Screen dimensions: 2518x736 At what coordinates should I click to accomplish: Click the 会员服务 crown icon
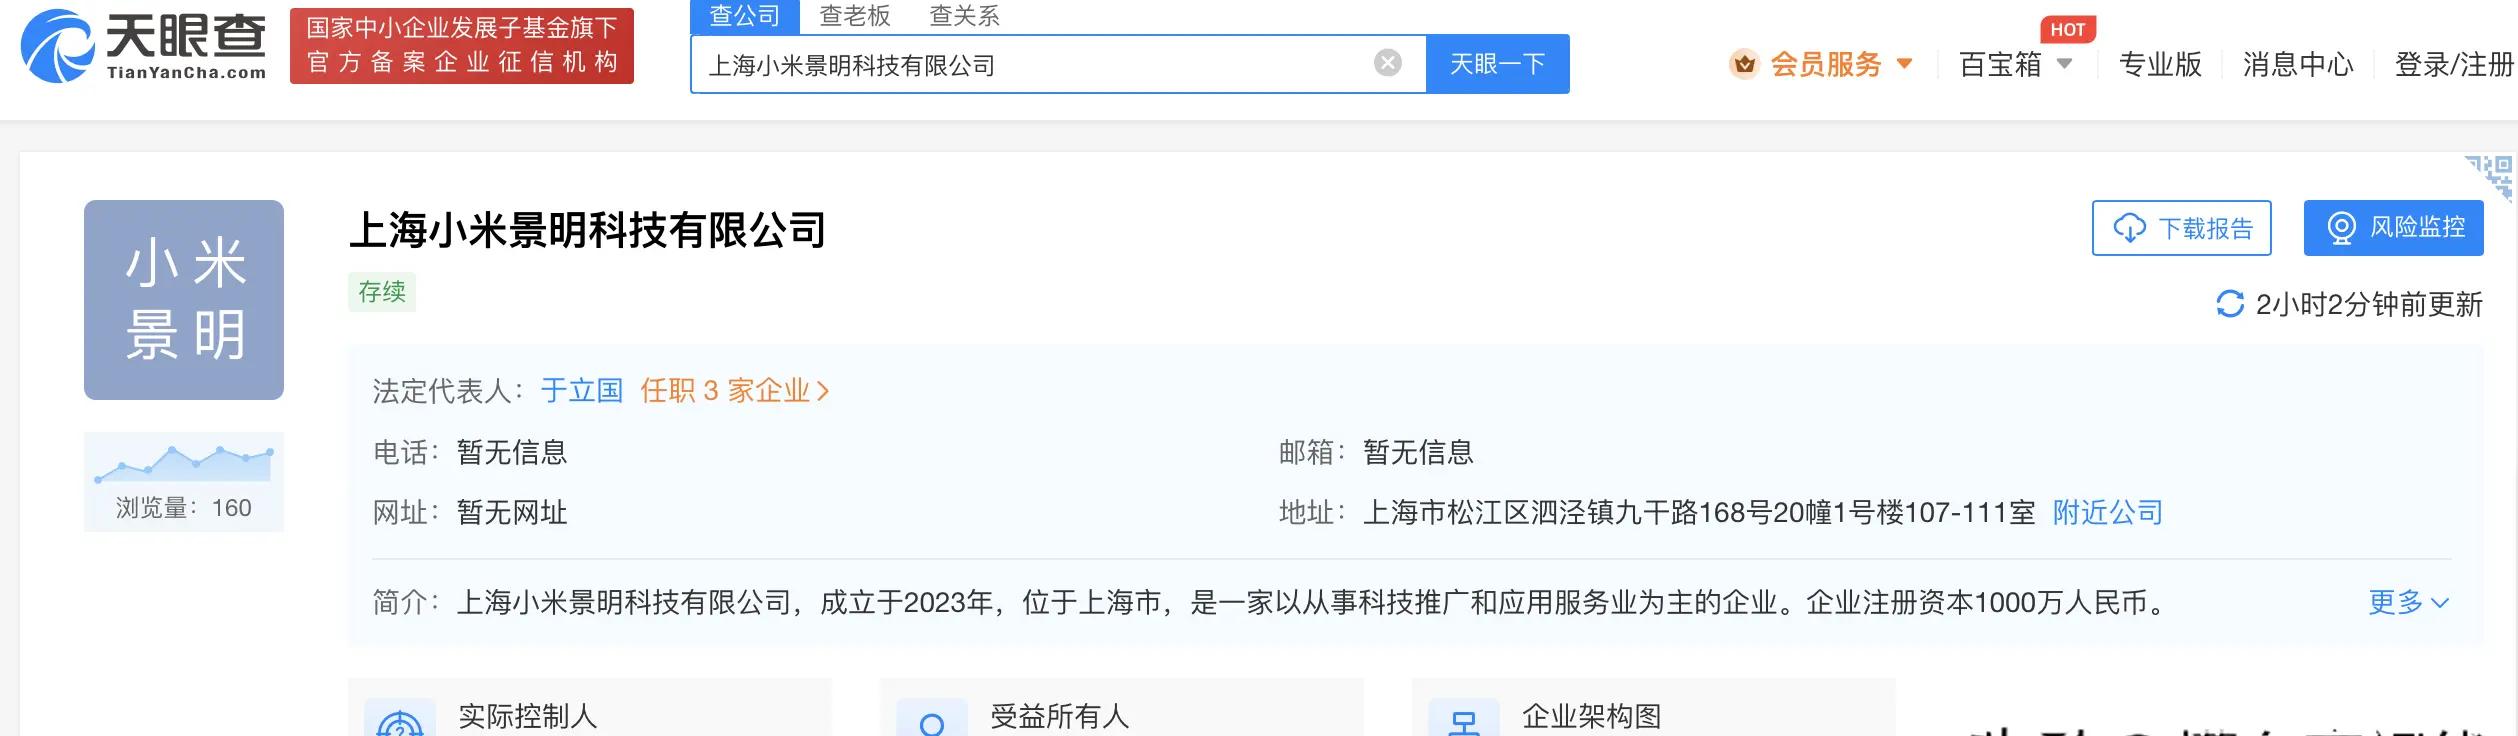(1744, 65)
